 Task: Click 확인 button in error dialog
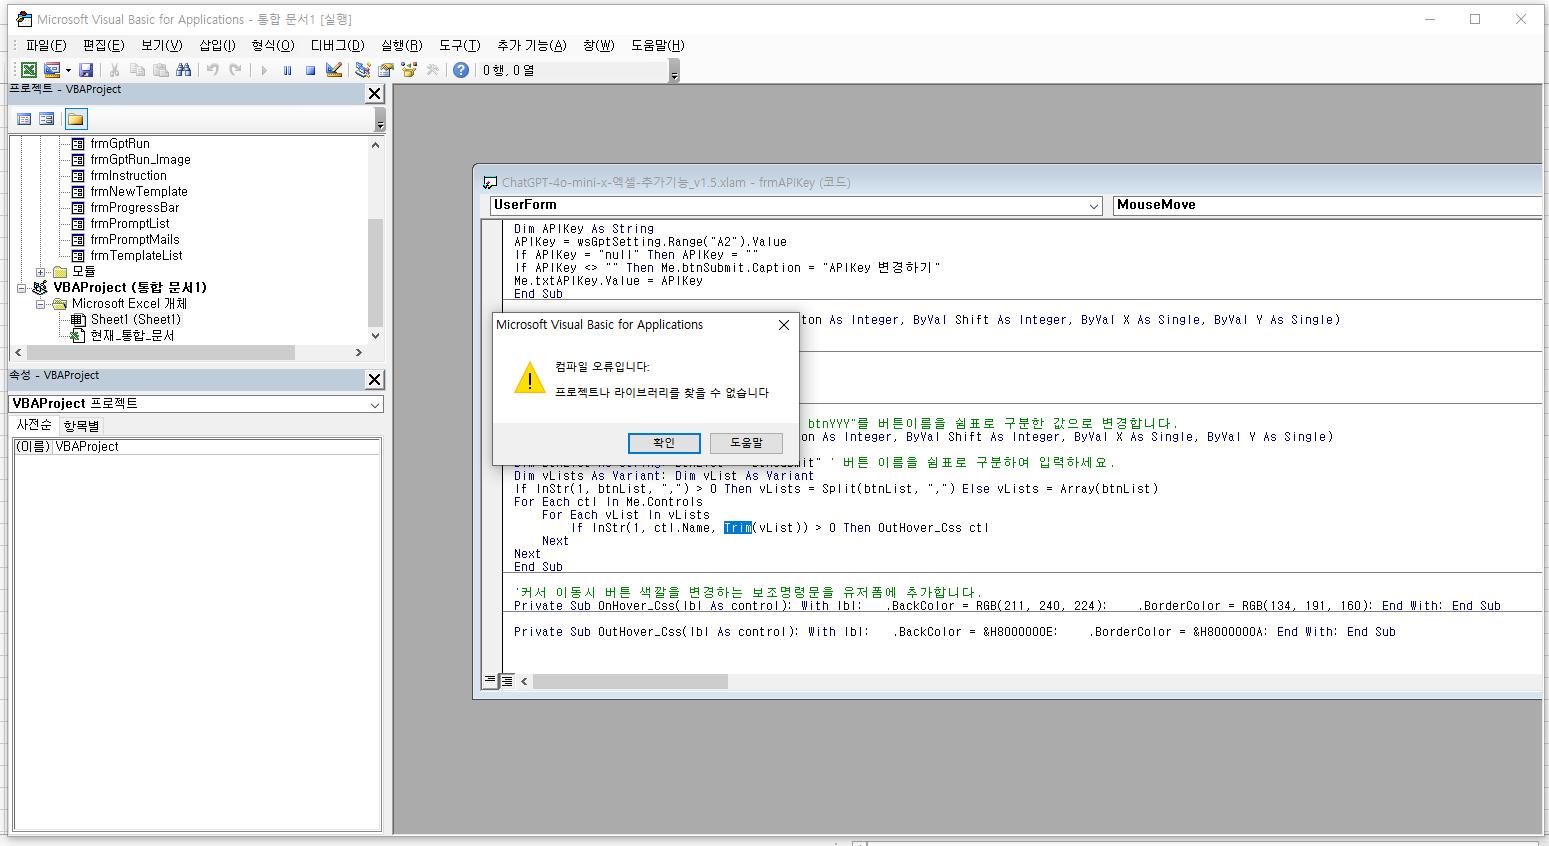[x=664, y=443]
